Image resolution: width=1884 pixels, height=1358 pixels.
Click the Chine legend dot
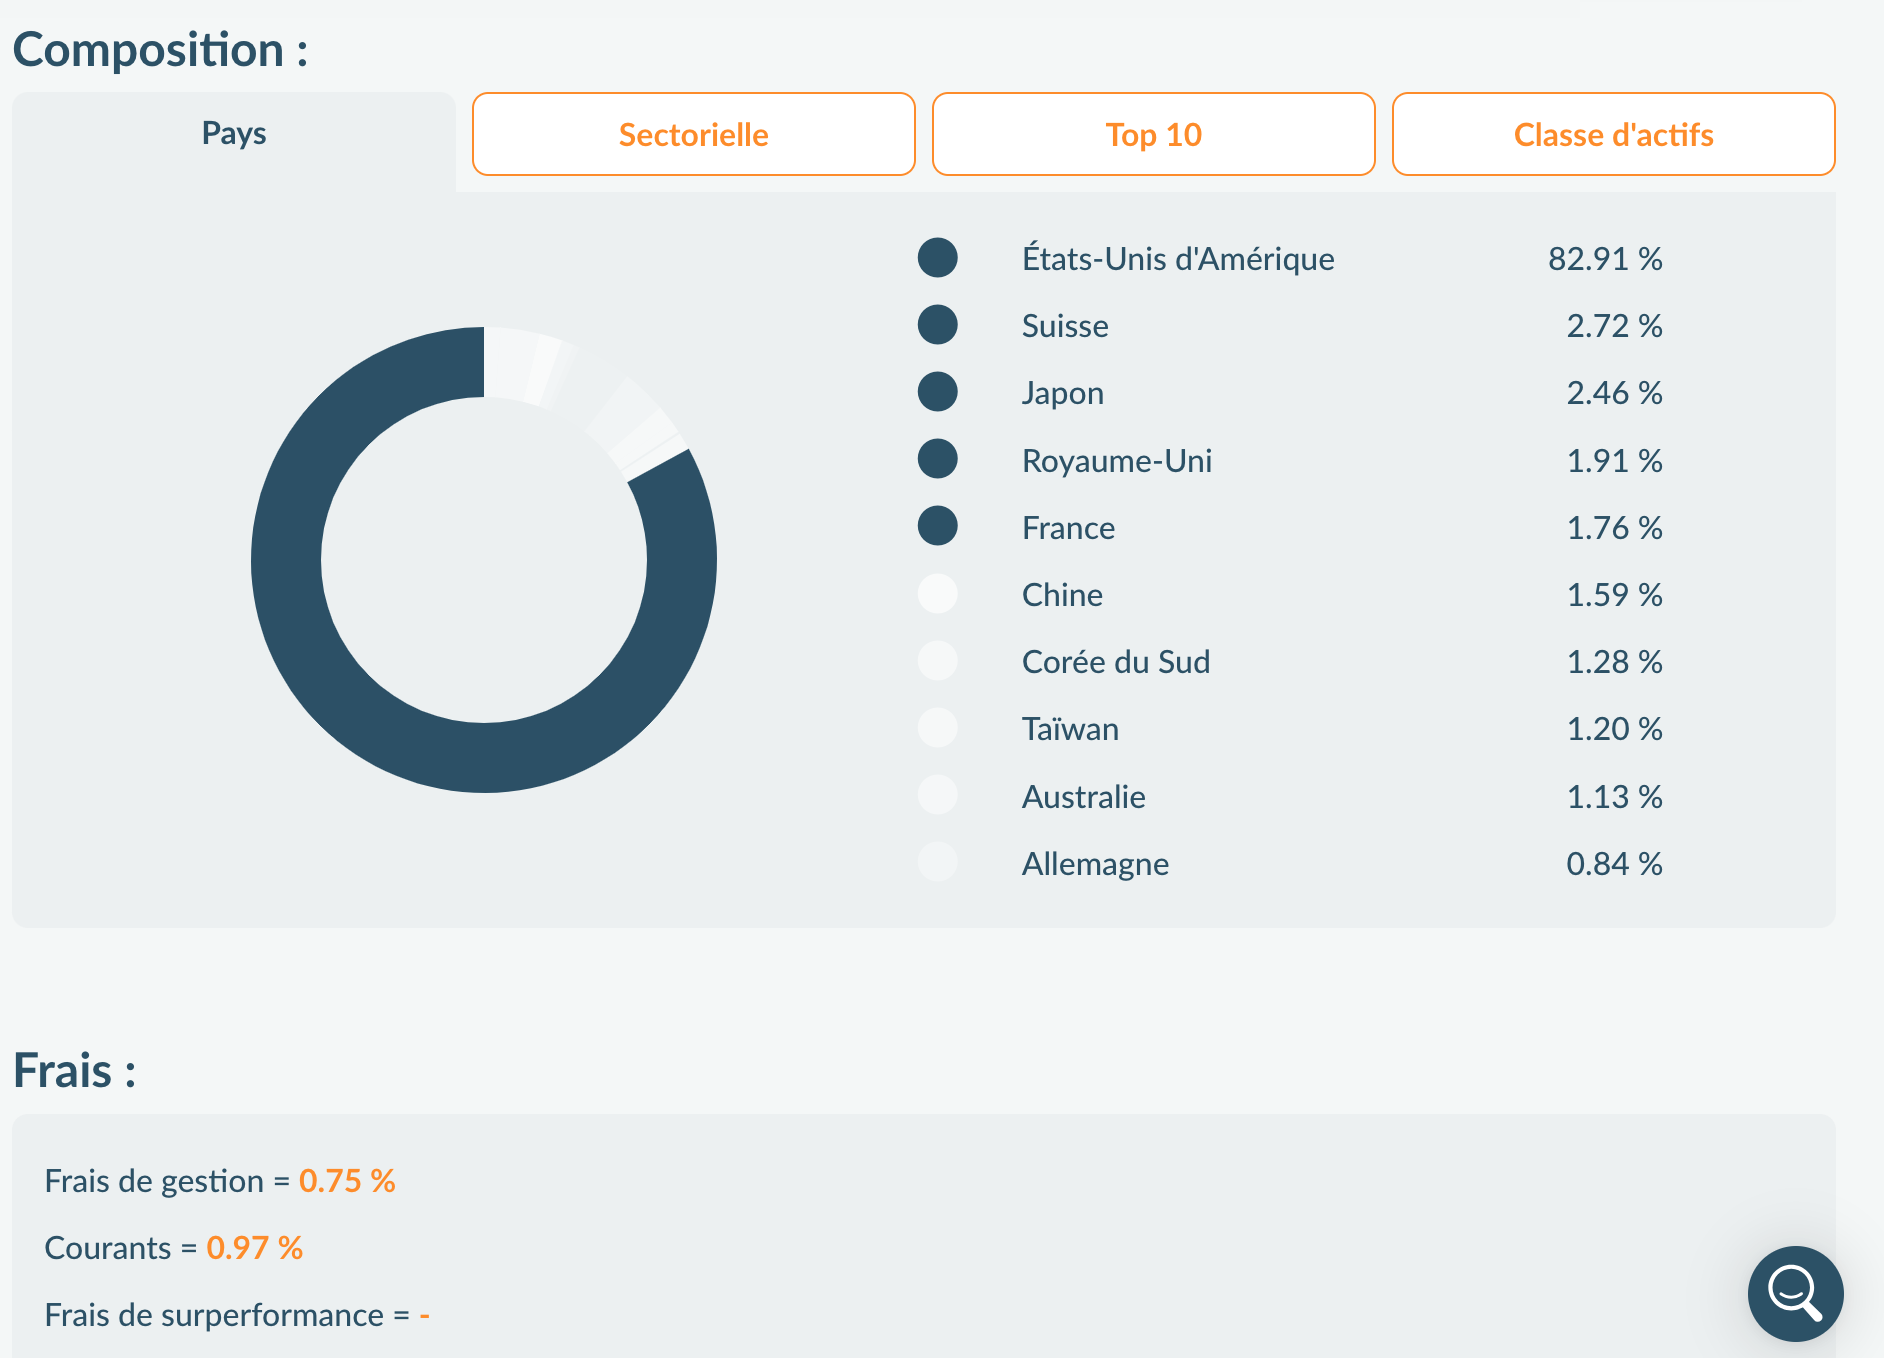(937, 594)
